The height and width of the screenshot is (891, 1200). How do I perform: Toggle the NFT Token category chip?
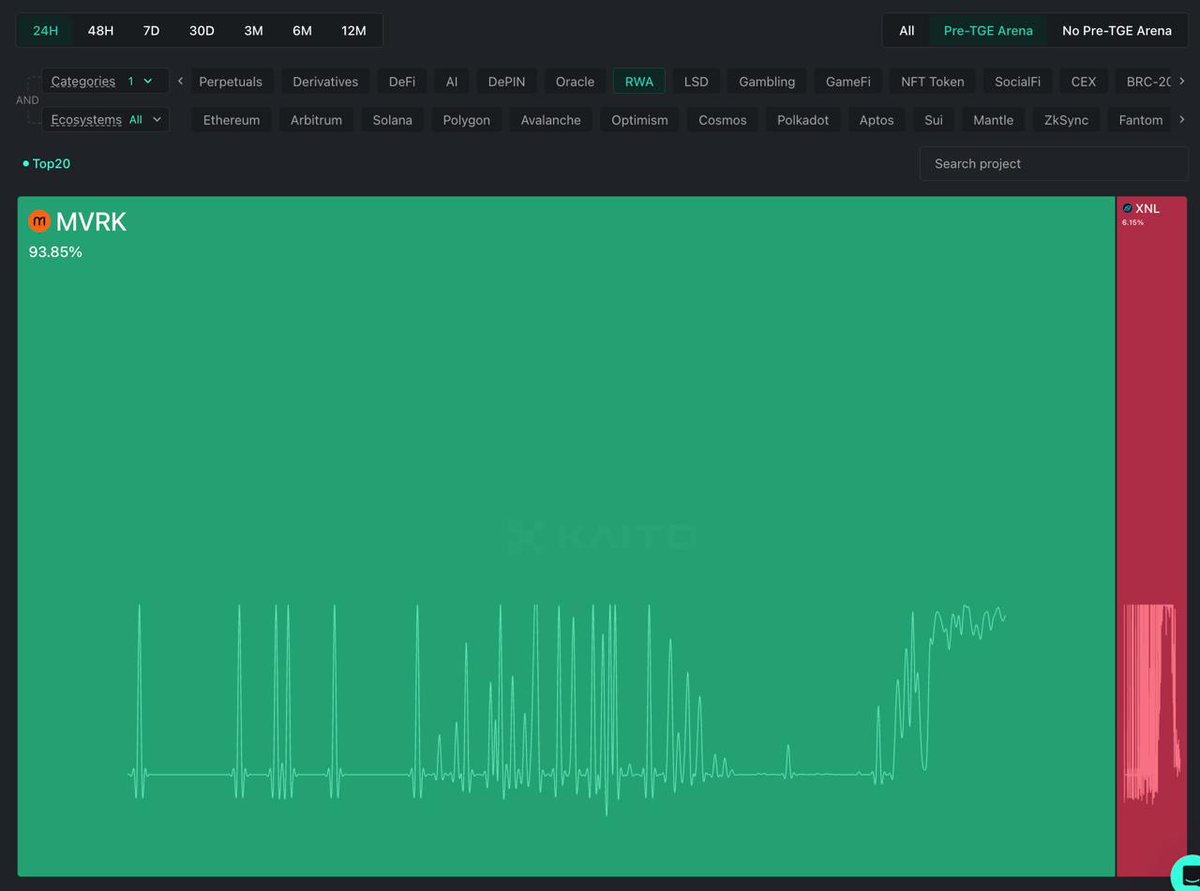tap(933, 82)
